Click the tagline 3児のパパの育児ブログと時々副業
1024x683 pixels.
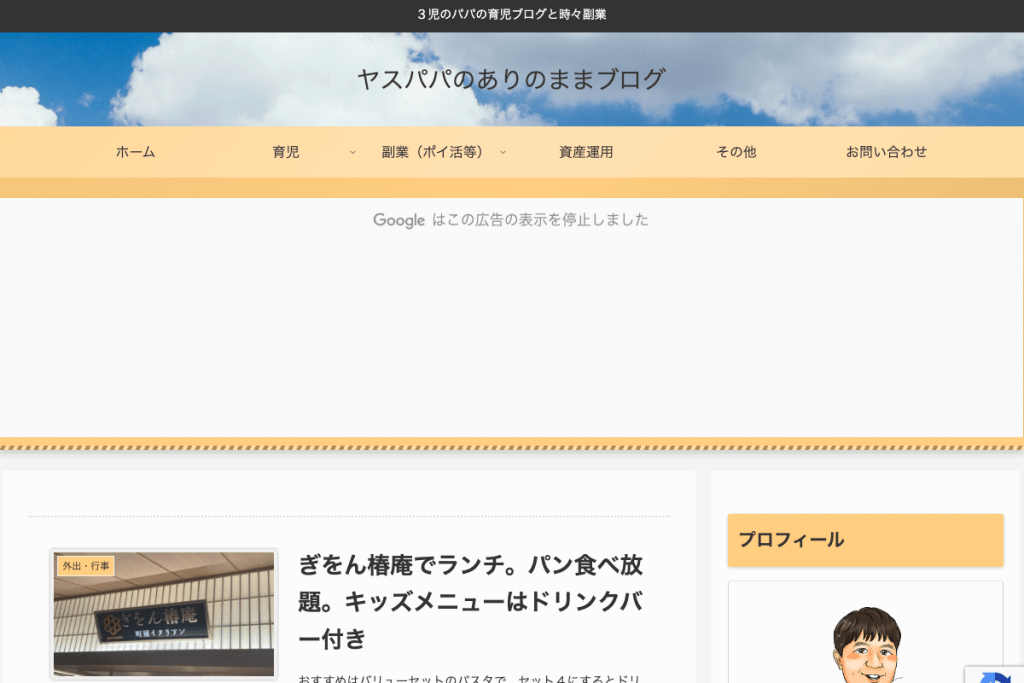[x=511, y=15]
